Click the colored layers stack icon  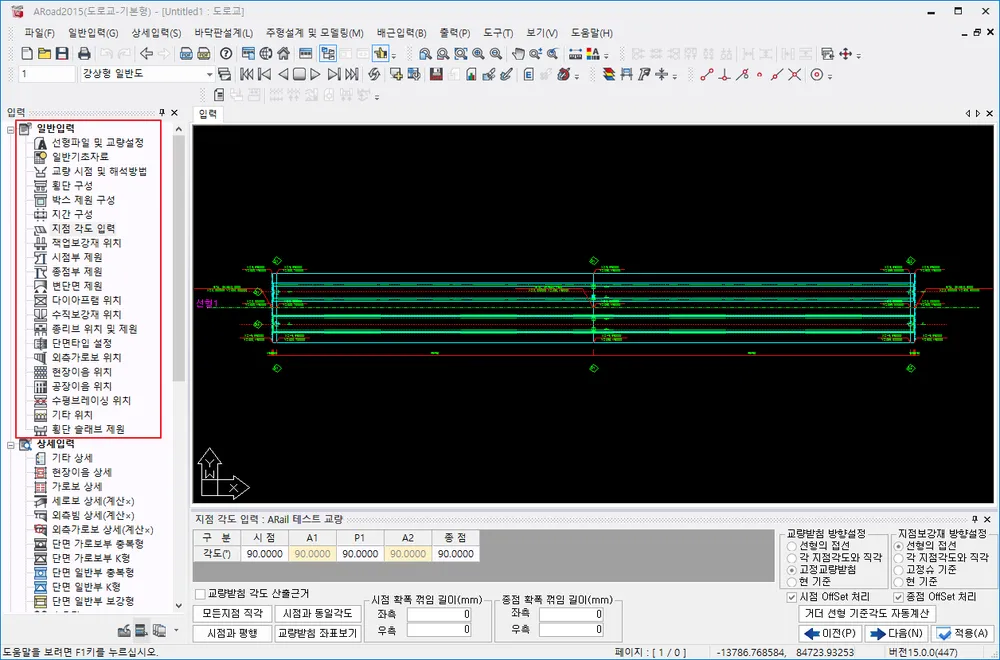click(609, 75)
